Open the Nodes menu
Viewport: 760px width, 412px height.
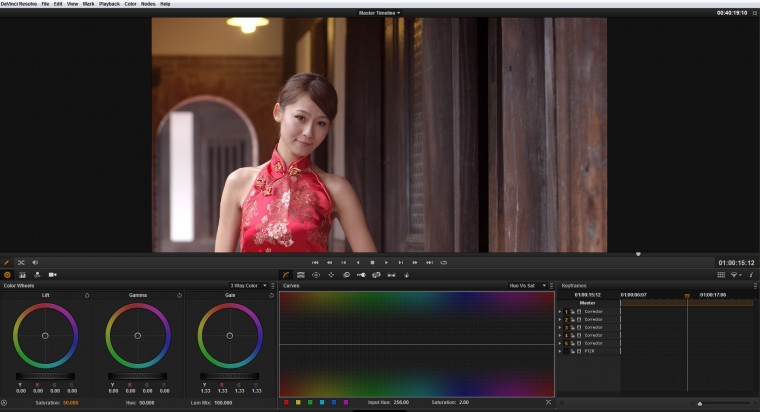(x=148, y=4)
